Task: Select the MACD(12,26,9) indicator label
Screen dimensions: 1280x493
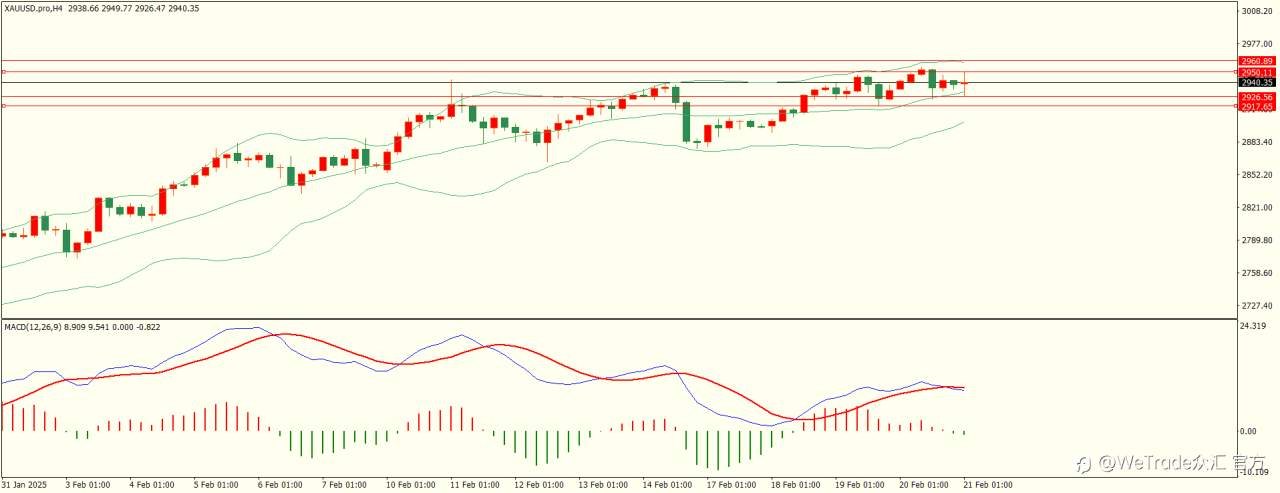Action: [x=33, y=327]
